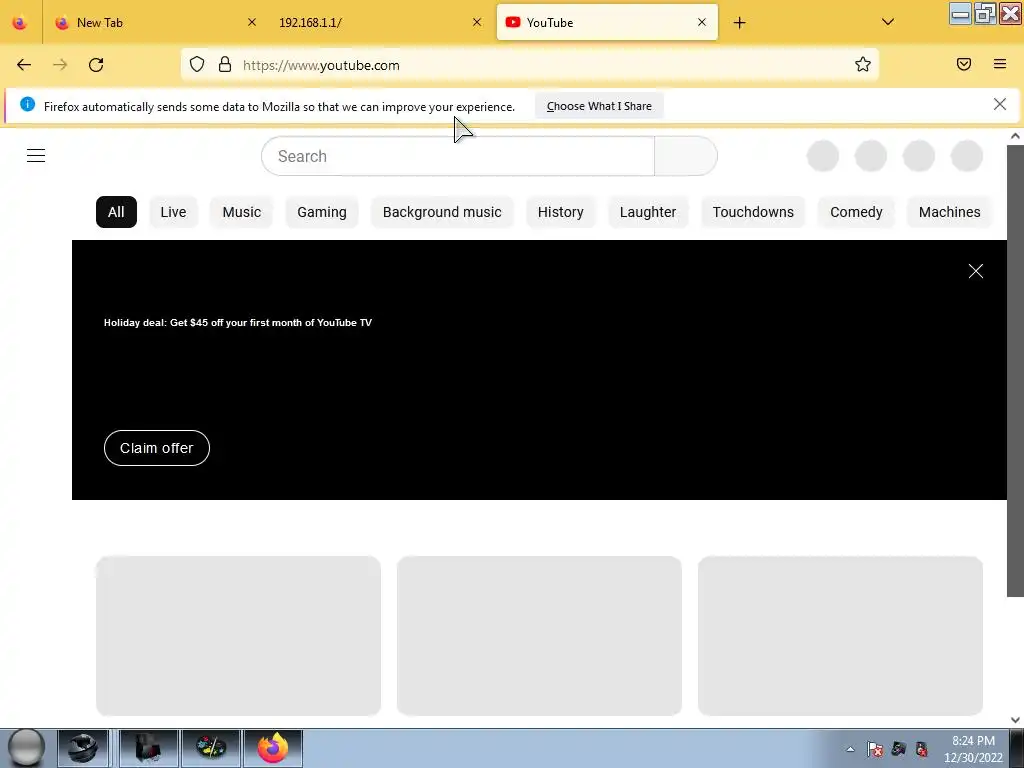Open the list all tabs dropdown
Screen dimensions: 1024x768
pos(888,22)
